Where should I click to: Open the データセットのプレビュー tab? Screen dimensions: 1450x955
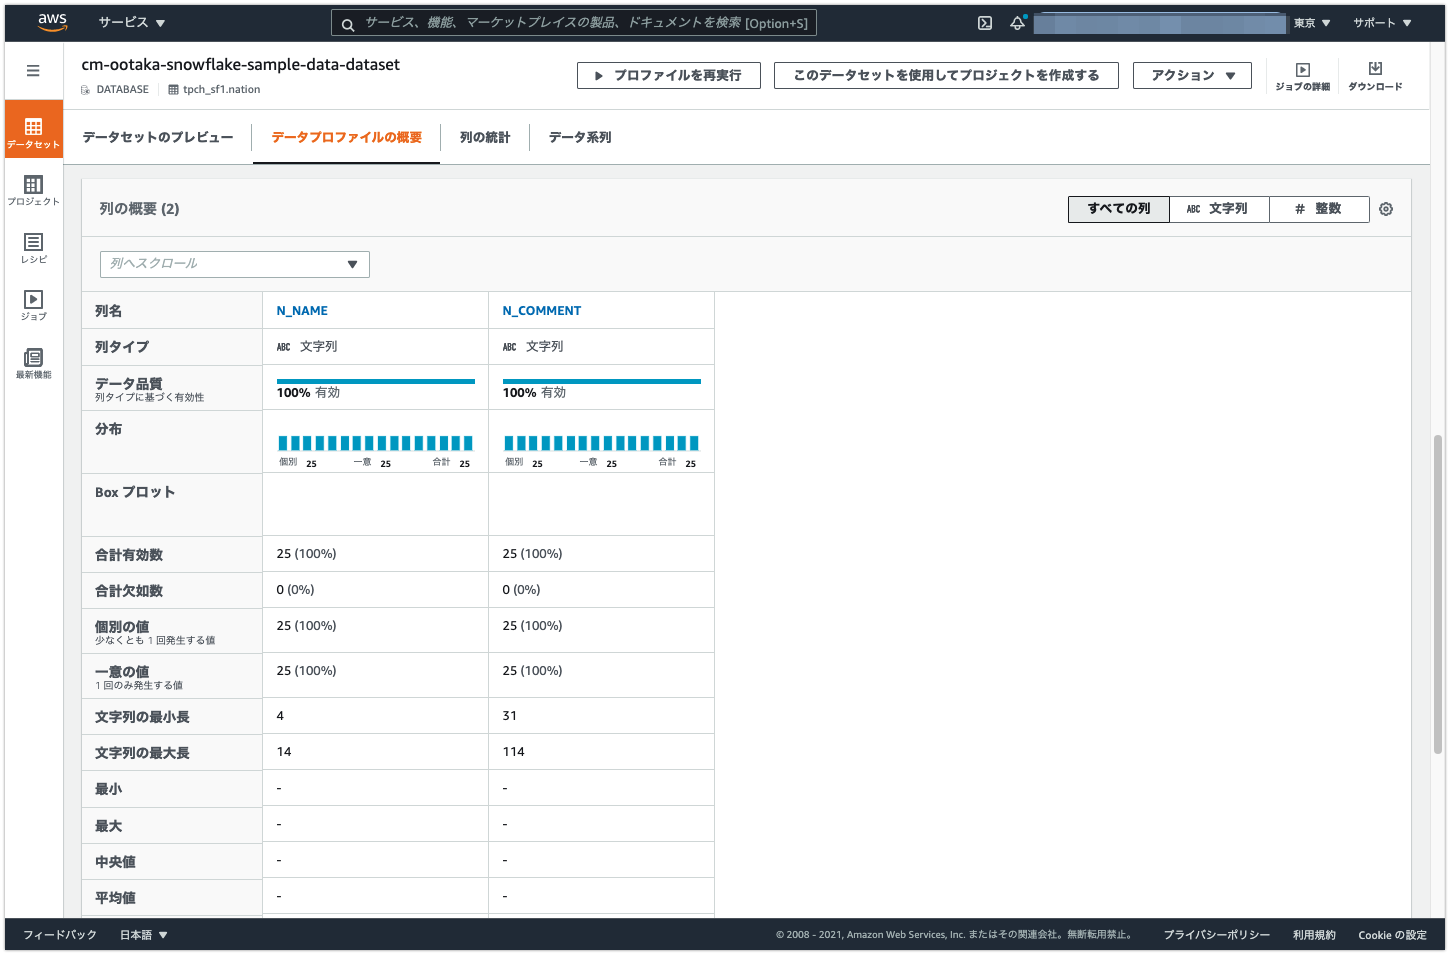[158, 137]
